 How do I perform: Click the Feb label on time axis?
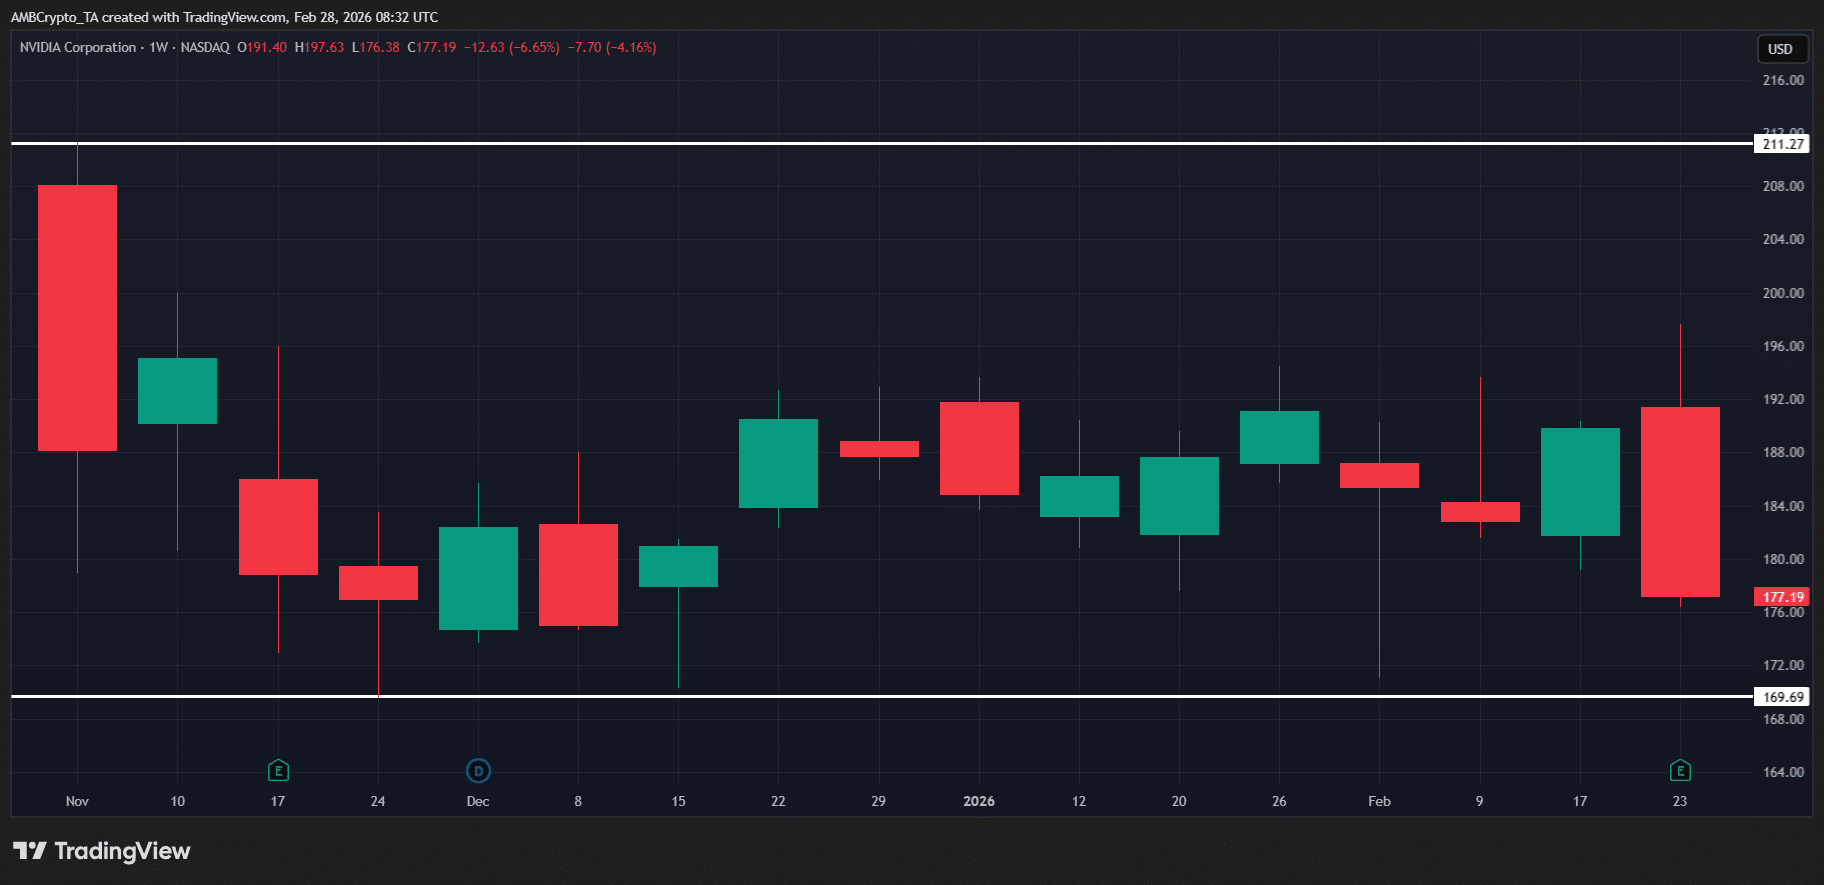click(x=1379, y=801)
